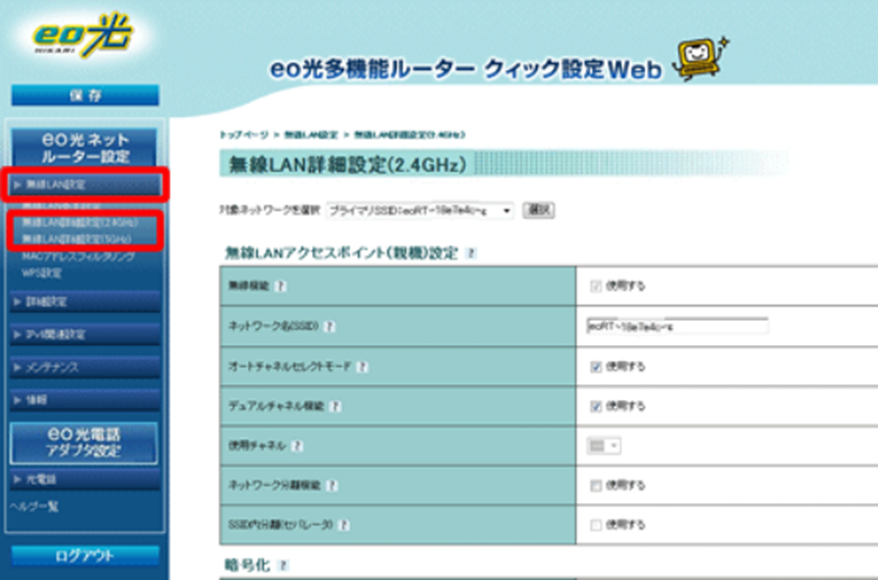Collapse the 無線LAN設定 sidebar section
This screenshot has width=878, height=580.
[85, 184]
